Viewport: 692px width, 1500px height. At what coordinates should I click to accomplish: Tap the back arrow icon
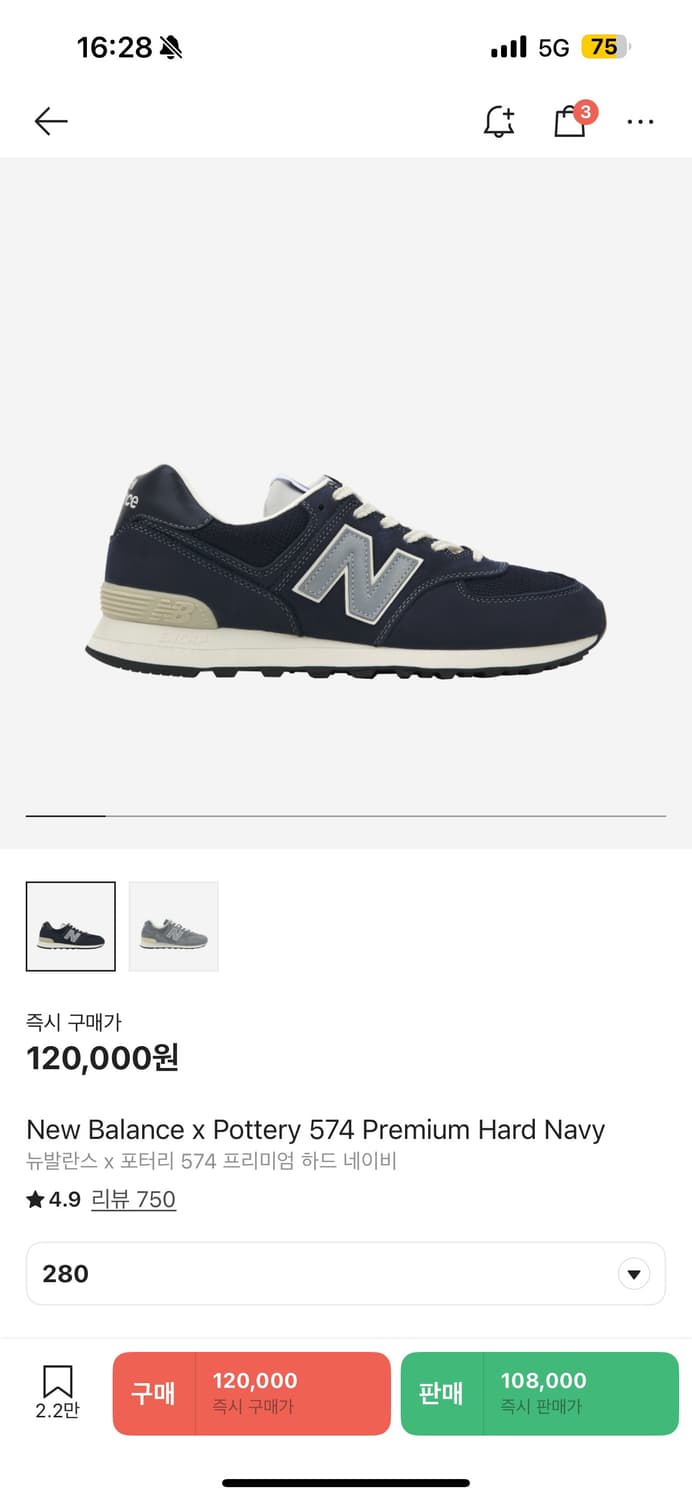click(x=51, y=122)
